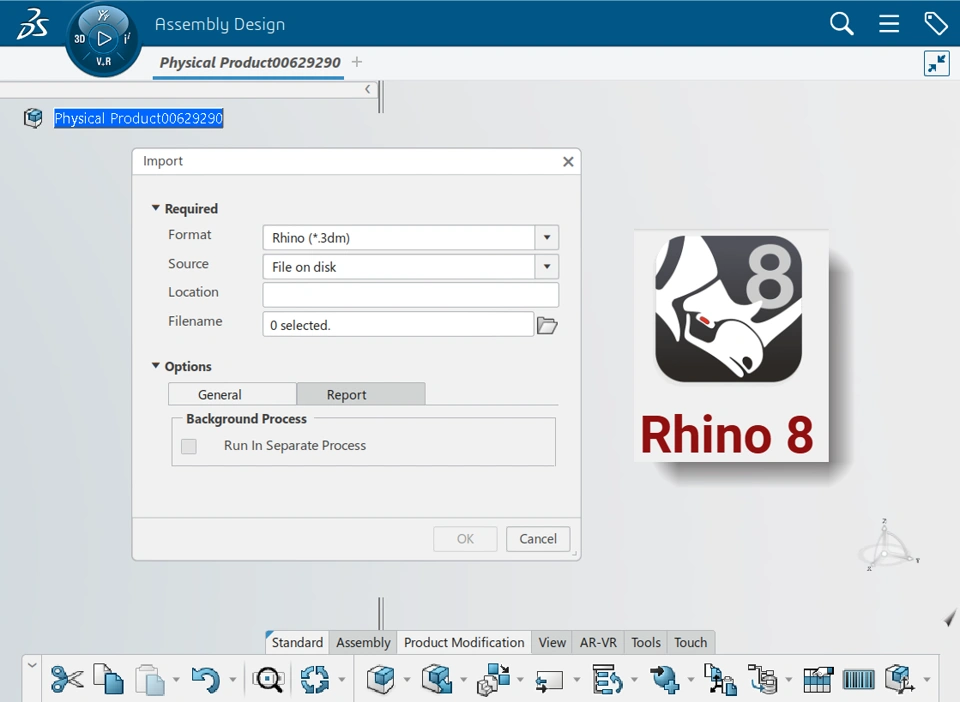The image size is (960, 702).
Task: Click the Cut scissors icon
Action: 67,679
